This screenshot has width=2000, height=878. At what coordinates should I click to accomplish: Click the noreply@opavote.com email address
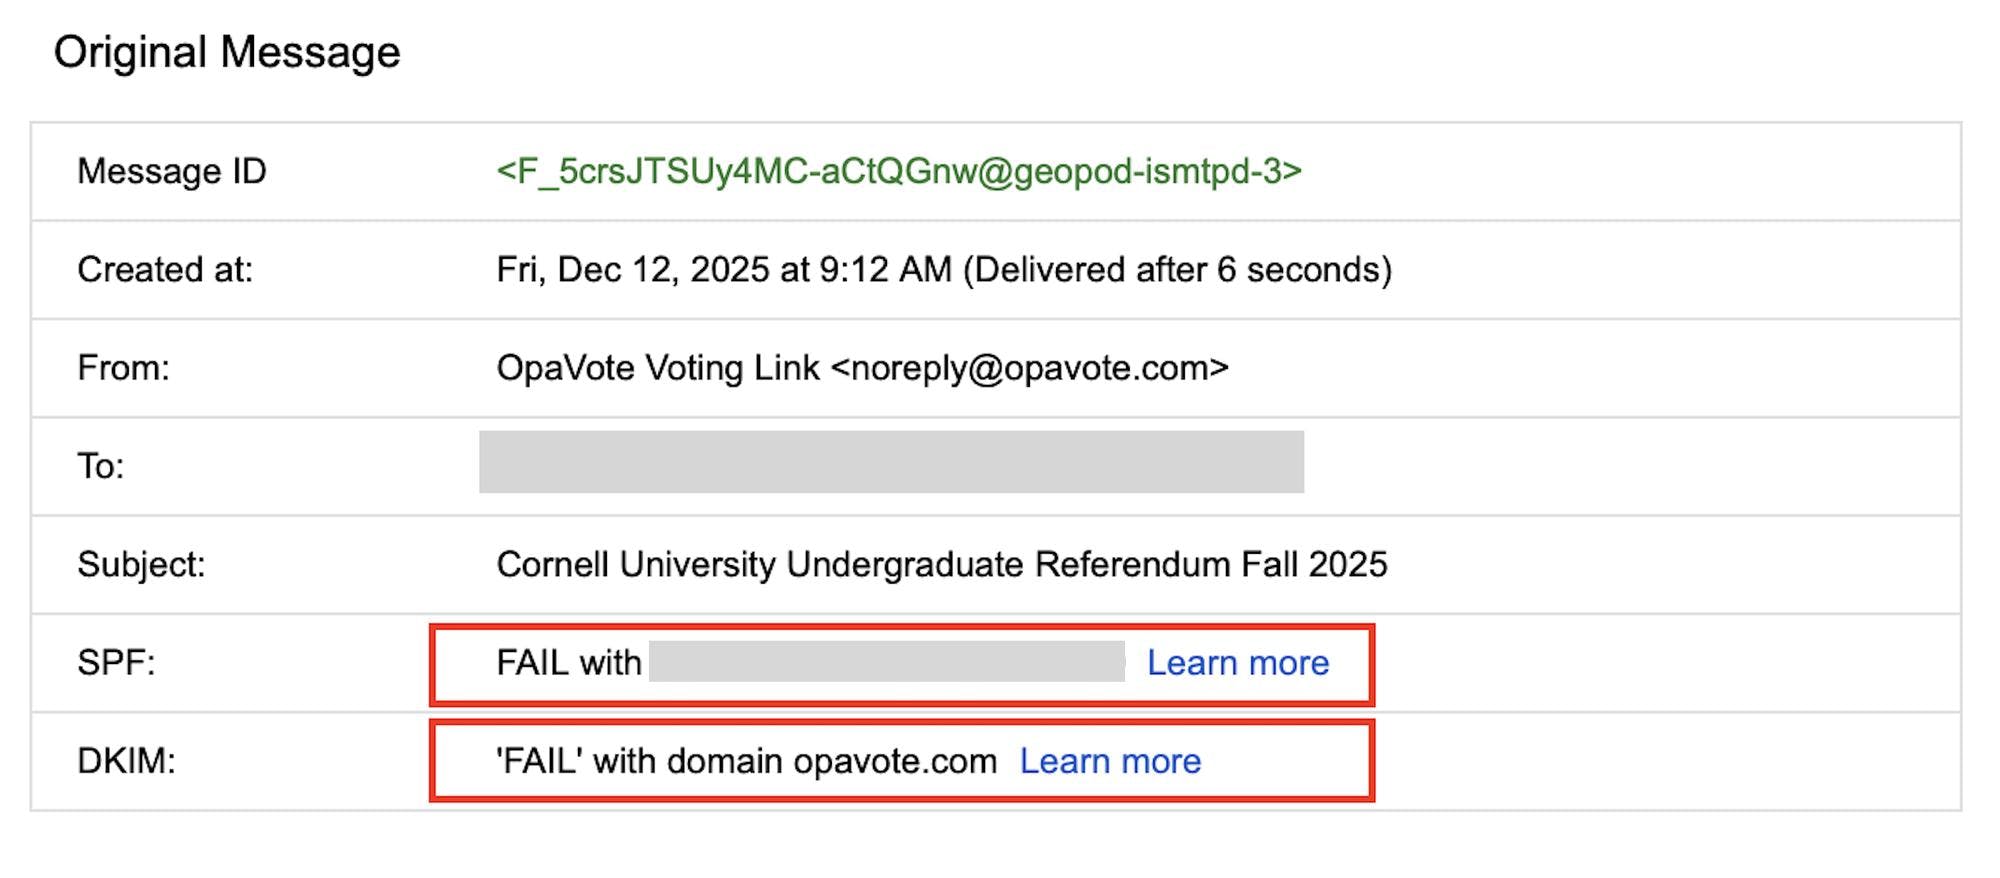click(1029, 368)
